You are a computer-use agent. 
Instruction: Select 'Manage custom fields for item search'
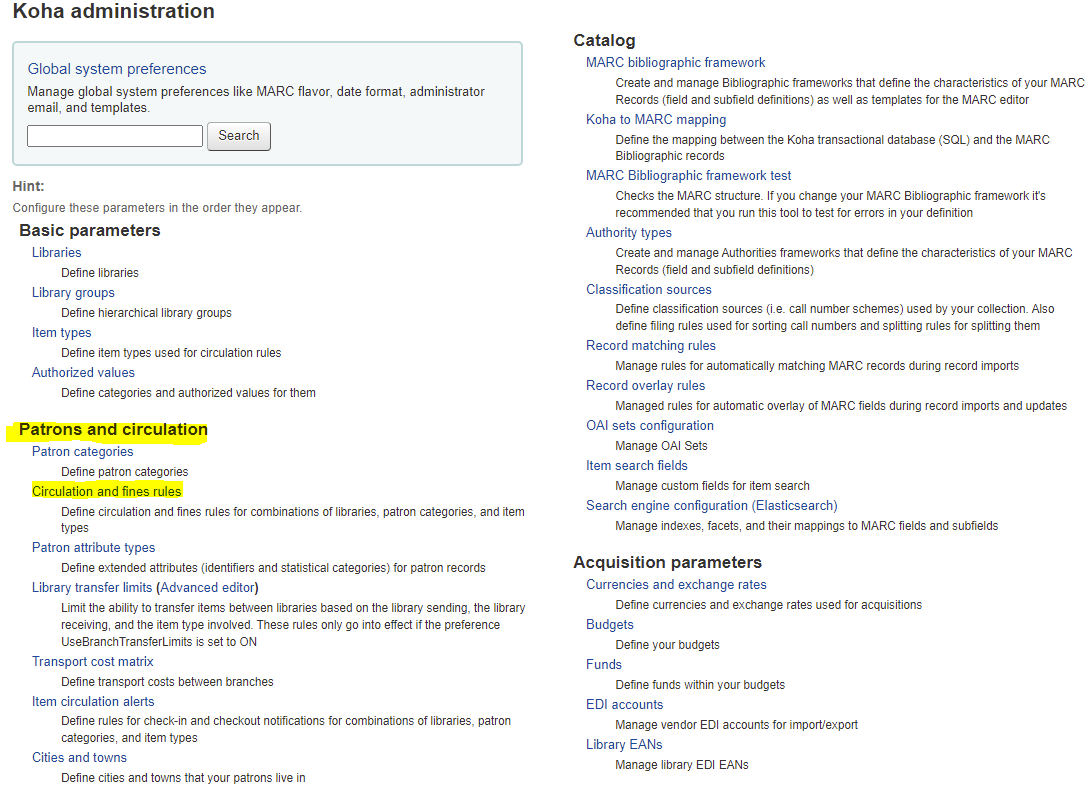(x=712, y=486)
